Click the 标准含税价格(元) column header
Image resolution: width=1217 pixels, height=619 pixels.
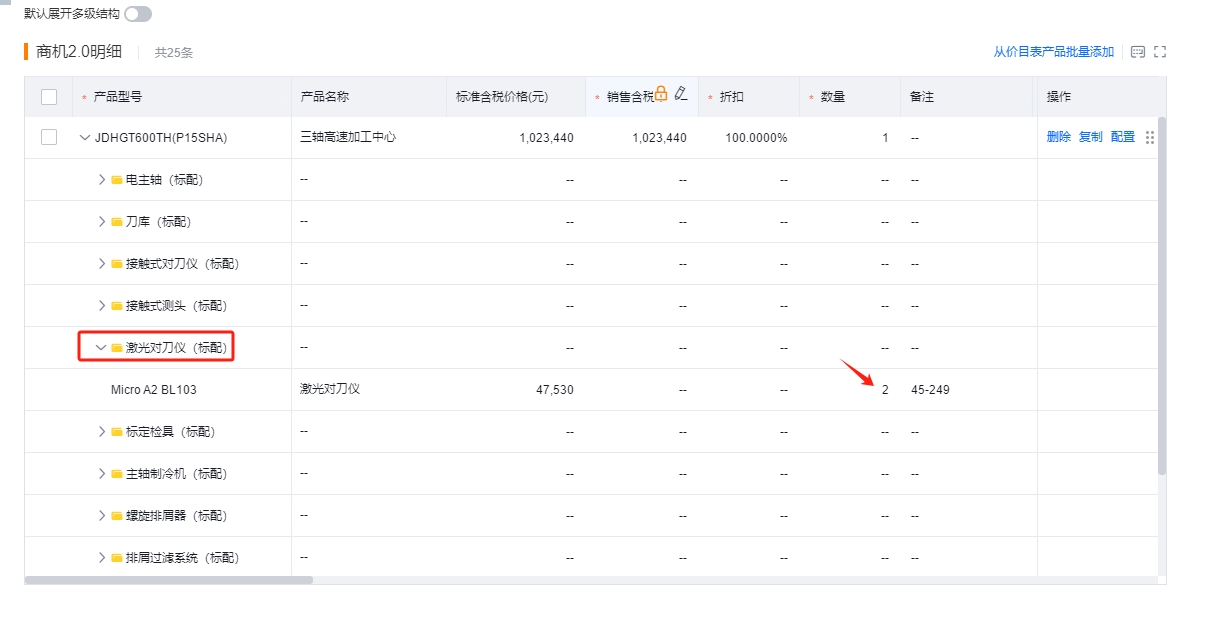[502, 97]
